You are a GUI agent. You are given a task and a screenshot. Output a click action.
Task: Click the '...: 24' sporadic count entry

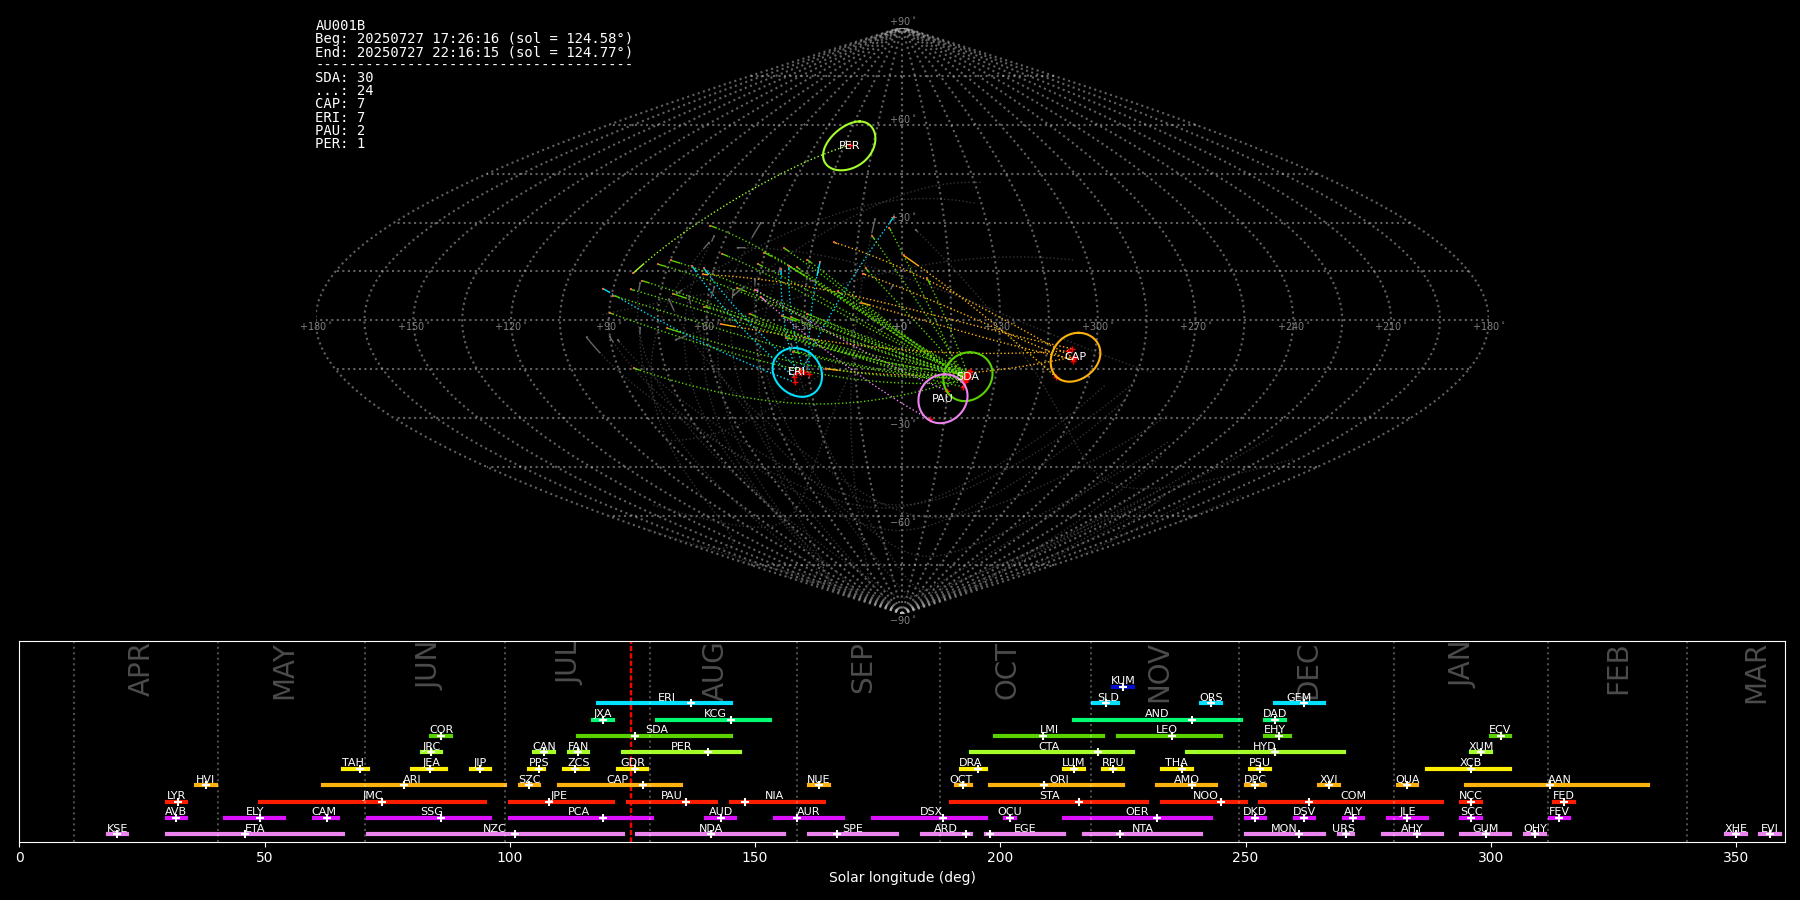pyautogui.click(x=344, y=91)
